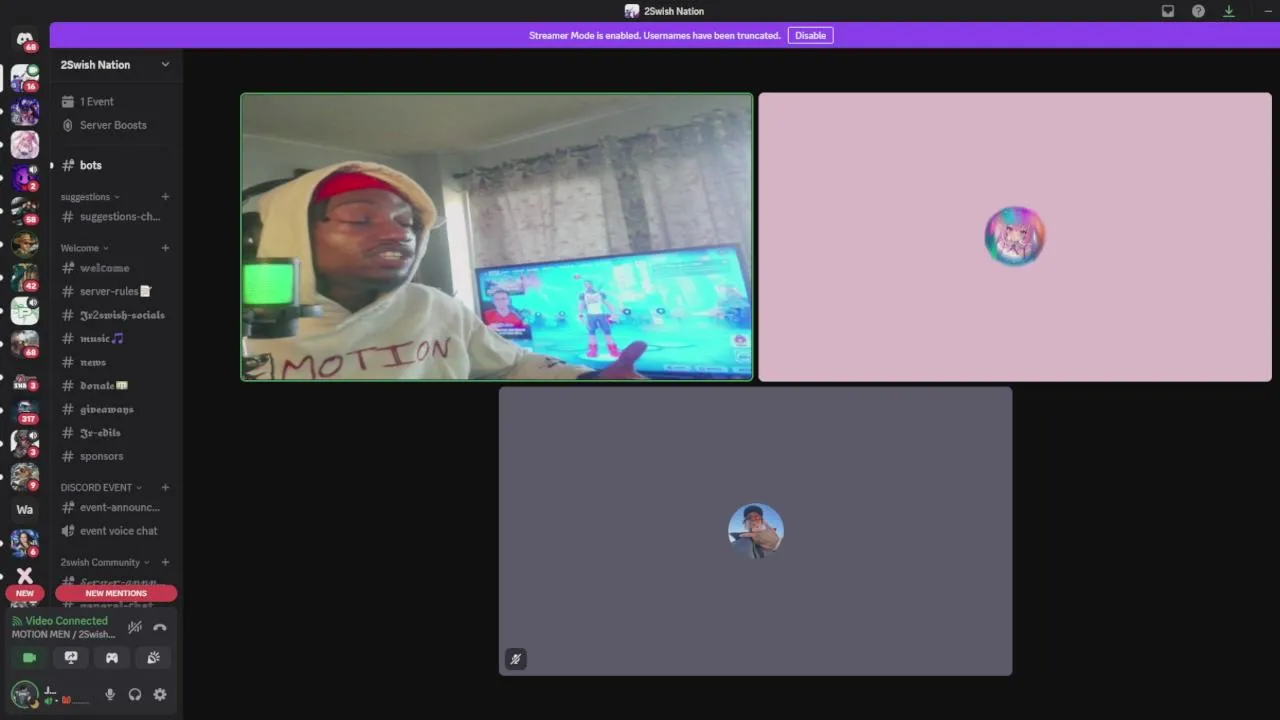
Task: Open user avatar in bottom panel
Action: [x=24, y=694]
